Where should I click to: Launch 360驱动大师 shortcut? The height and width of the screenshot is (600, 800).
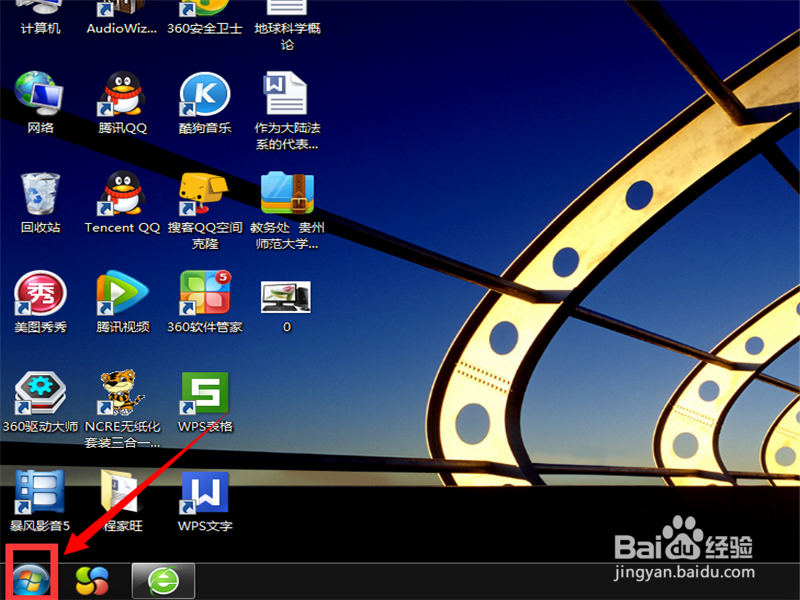pos(40,401)
